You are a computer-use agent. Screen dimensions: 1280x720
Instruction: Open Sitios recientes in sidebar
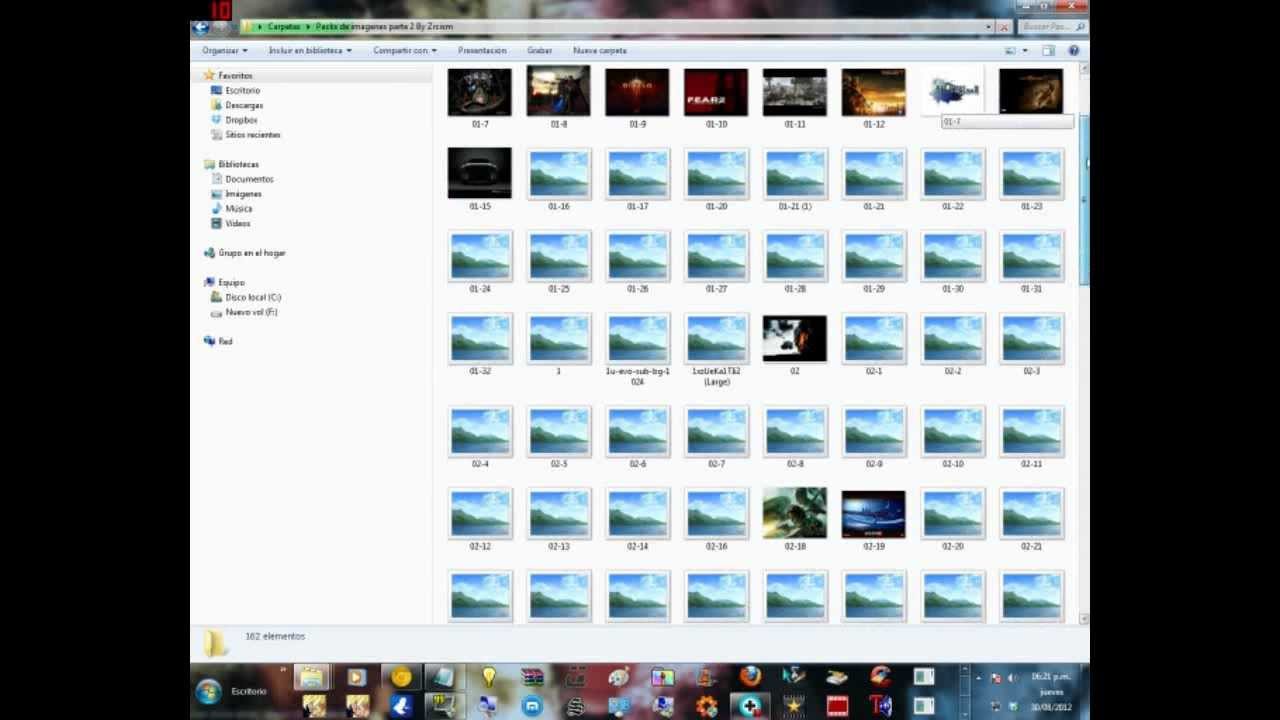tap(253, 134)
